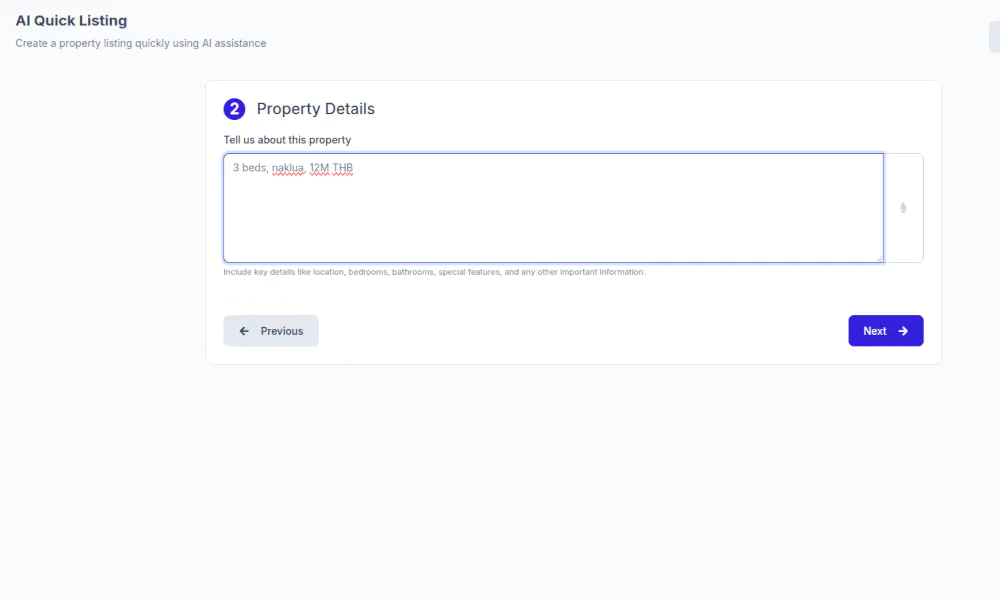Click the step 2 circle badge

click(234, 109)
